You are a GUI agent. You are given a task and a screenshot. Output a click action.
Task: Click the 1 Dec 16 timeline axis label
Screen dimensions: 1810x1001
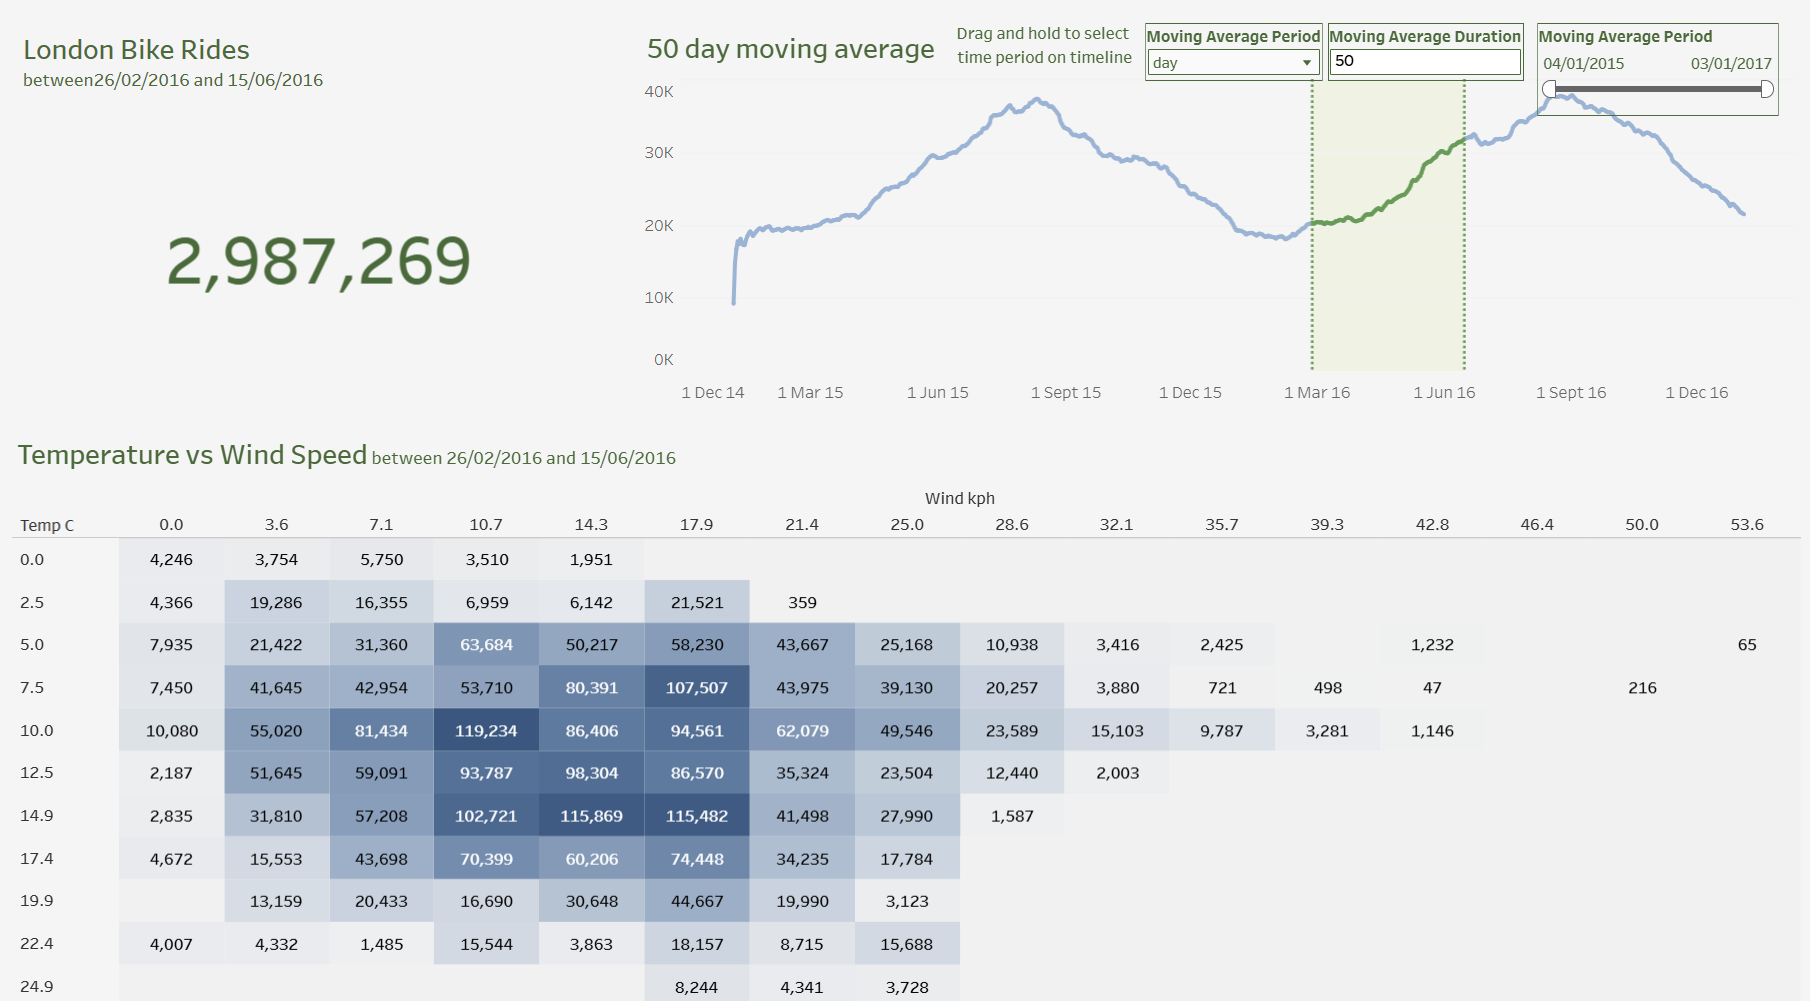(x=1696, y=393)
